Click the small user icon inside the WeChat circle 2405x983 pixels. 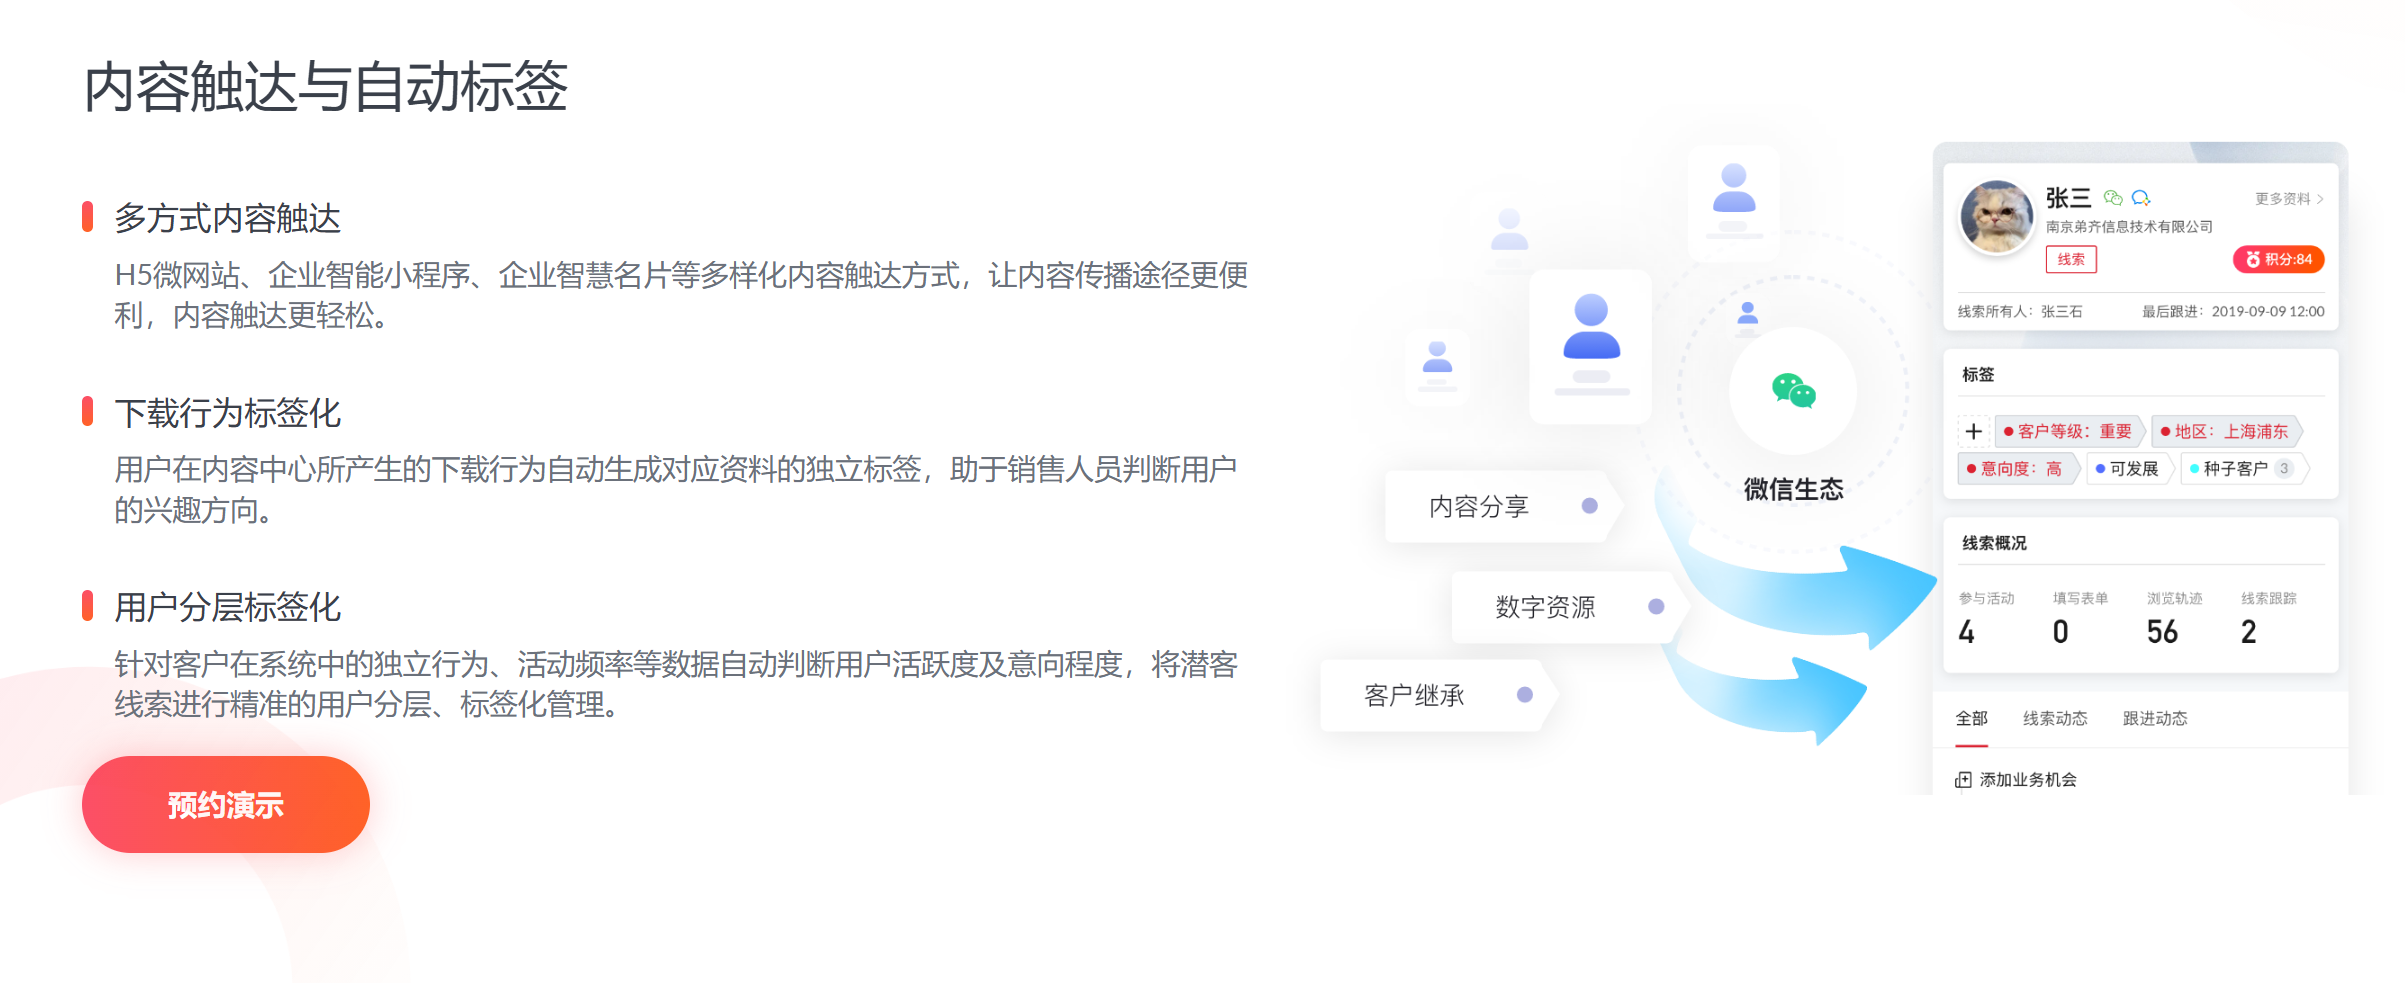pos(1748,313)
